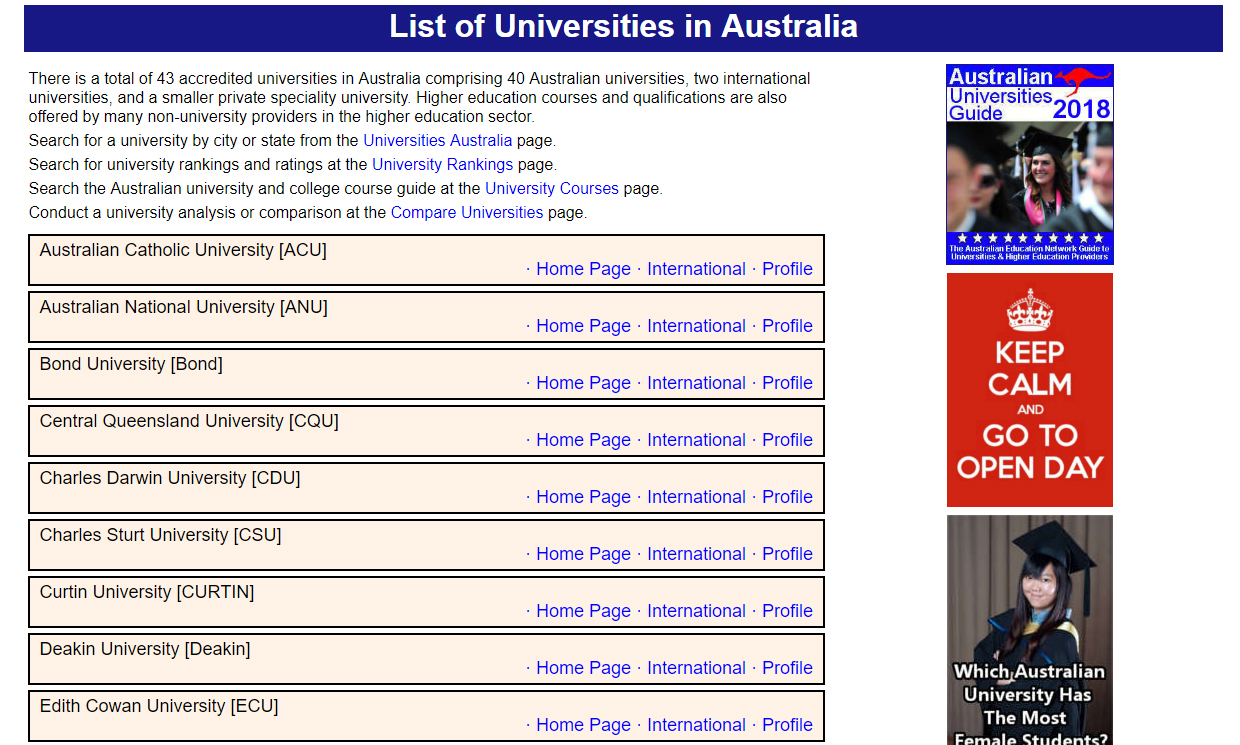The image size is (1240, 745).
Task: View Profile of Charles Sturt University
Action: (x=787, y=554)
